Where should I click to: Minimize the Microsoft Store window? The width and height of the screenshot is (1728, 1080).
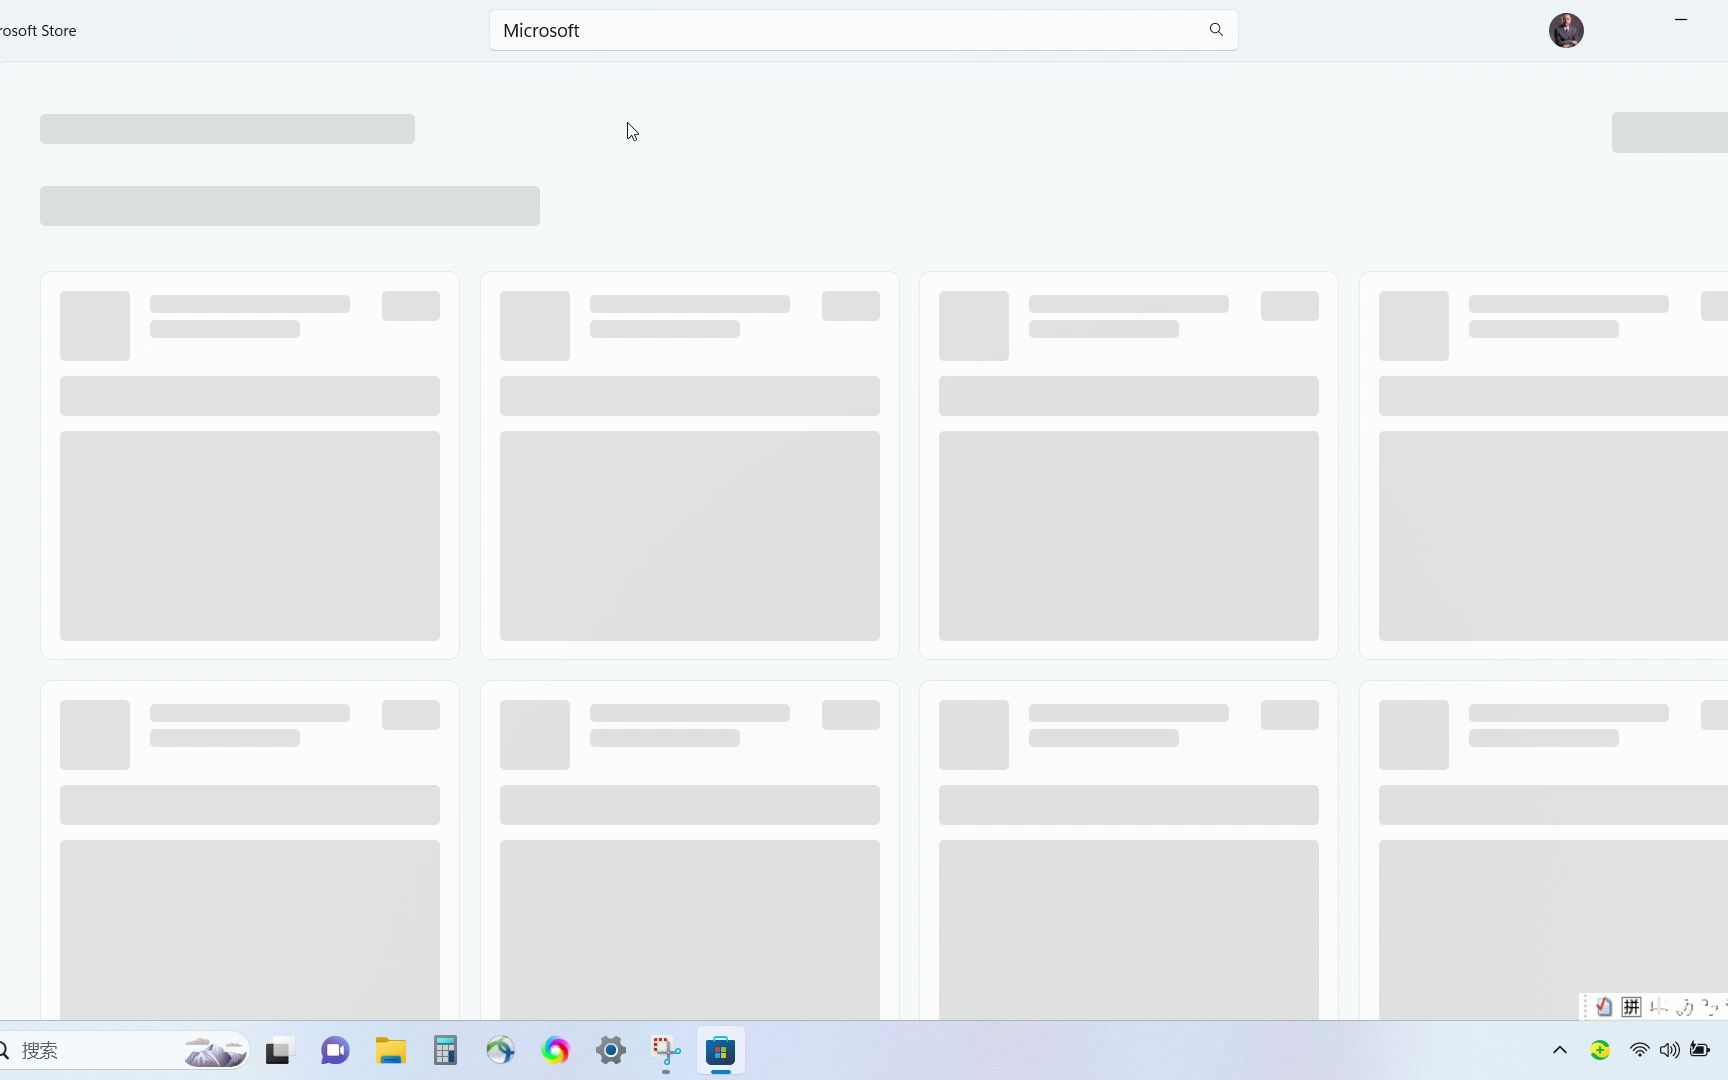(1681, 19)
